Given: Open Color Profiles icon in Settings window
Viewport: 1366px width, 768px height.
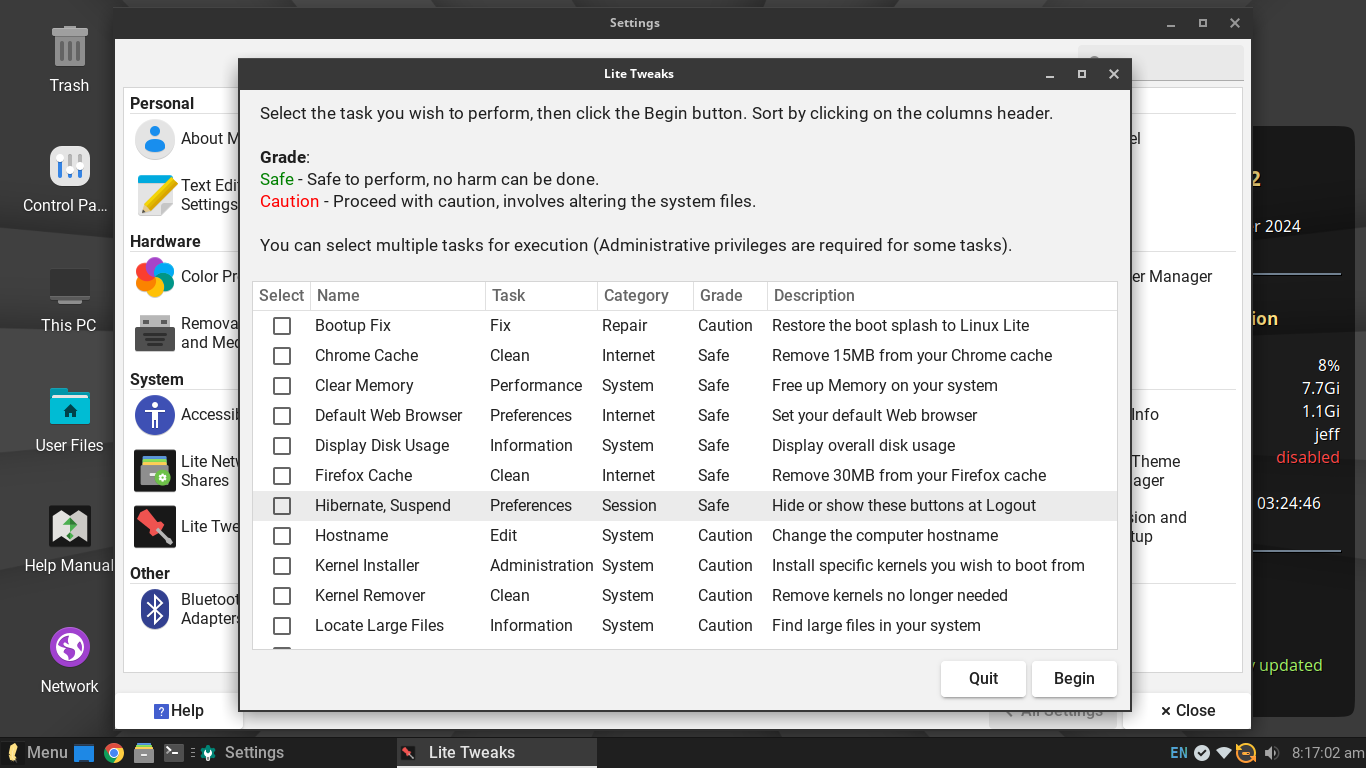Looking at the screenshot, I should (x=155, y=277).
